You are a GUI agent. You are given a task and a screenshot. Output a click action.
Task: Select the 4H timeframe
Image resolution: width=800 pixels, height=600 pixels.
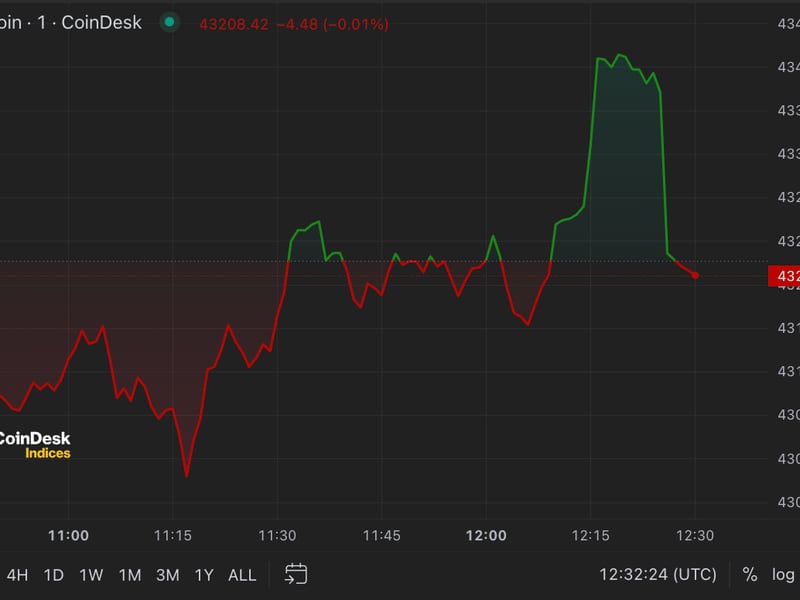[16, 575]
